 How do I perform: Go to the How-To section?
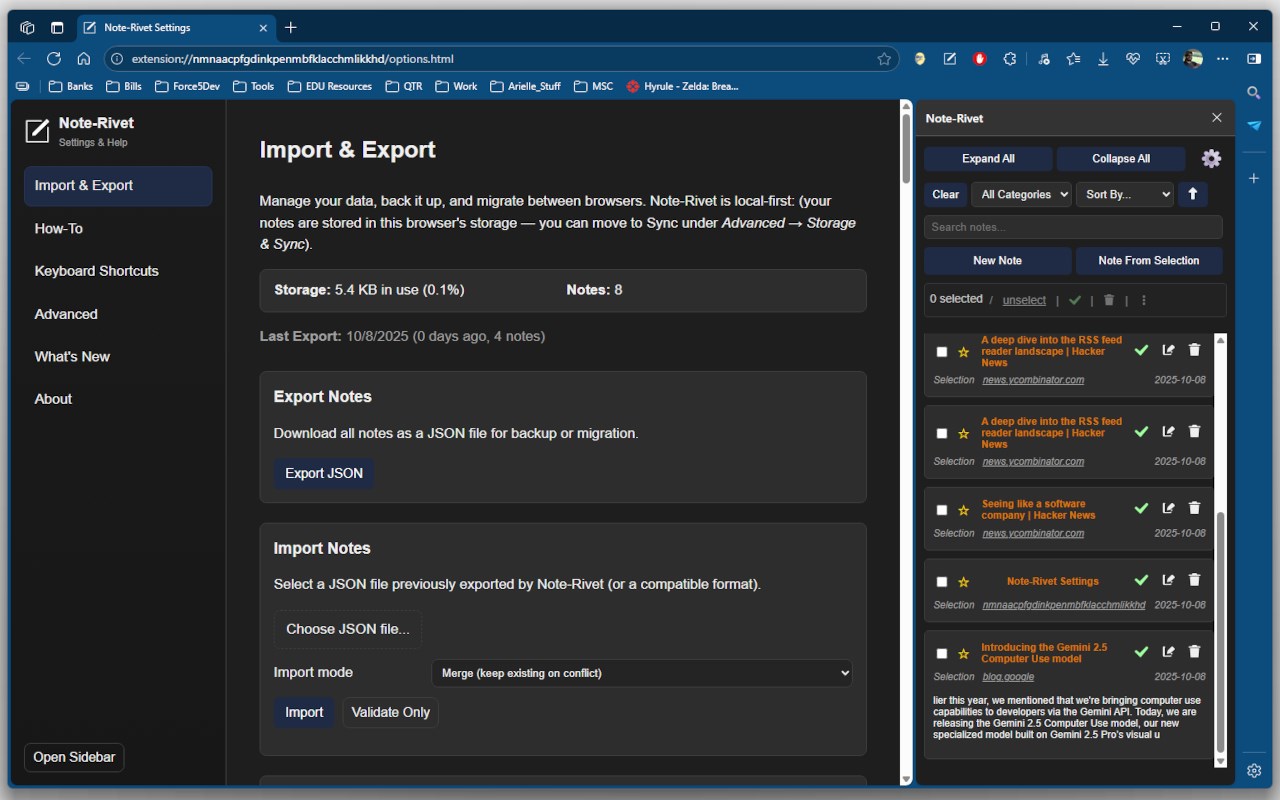(x=118, y=229)
